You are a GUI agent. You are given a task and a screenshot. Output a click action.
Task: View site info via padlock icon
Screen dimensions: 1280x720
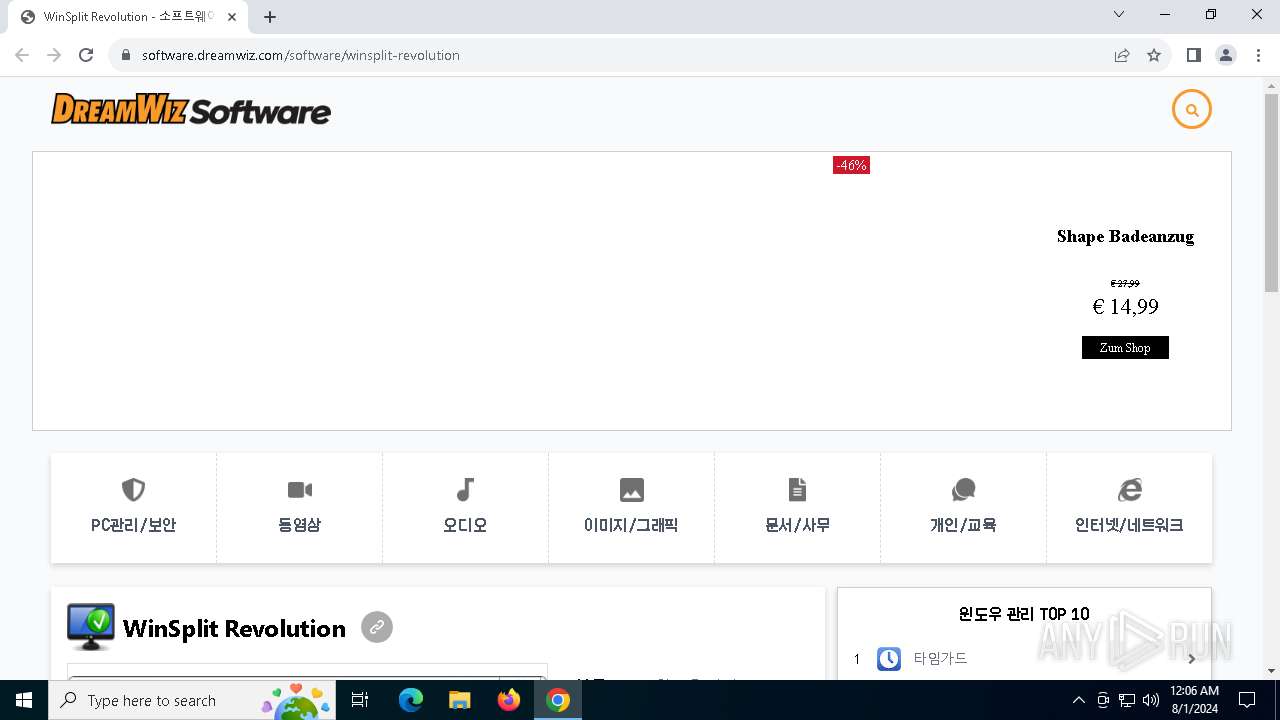[126, 55]
